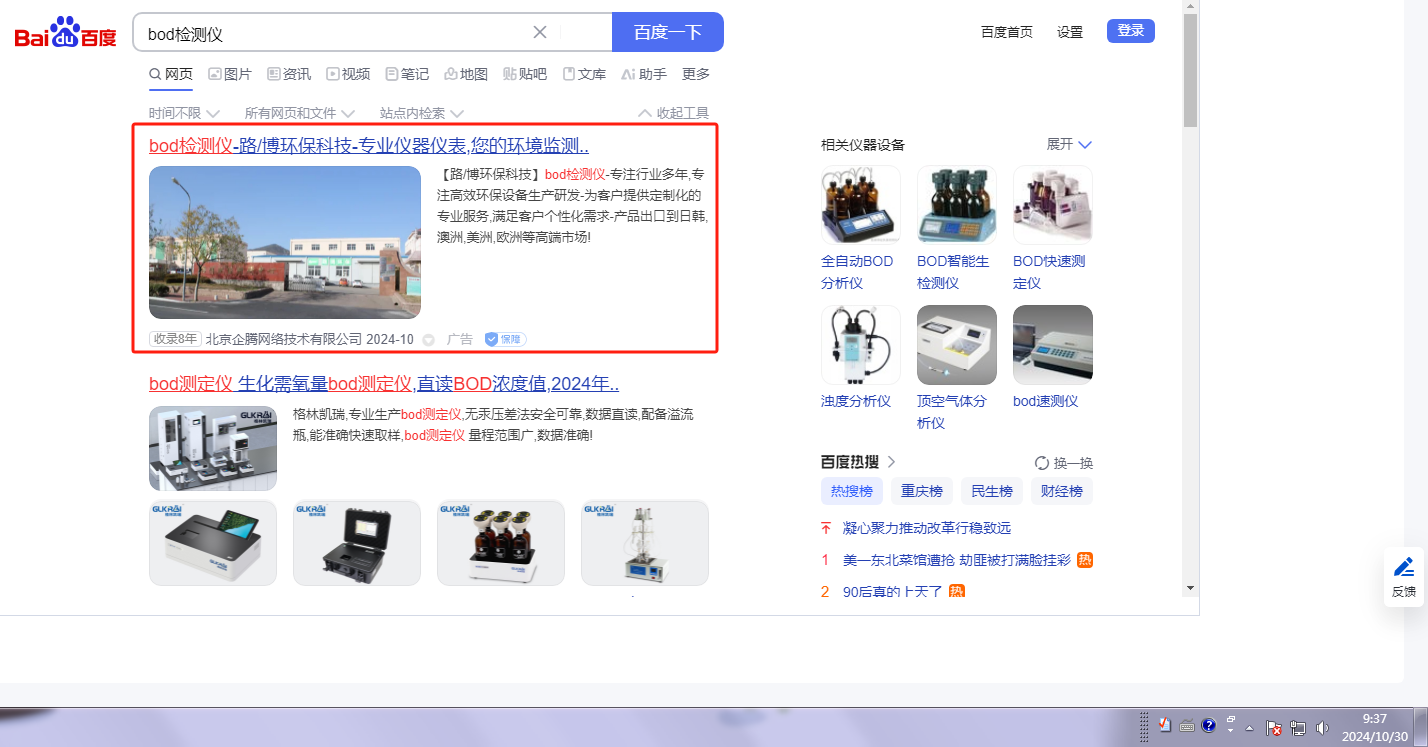Open the bod检测仪-路/博环保科技 result title
The image size is (1428, 747).
point(369,146)
